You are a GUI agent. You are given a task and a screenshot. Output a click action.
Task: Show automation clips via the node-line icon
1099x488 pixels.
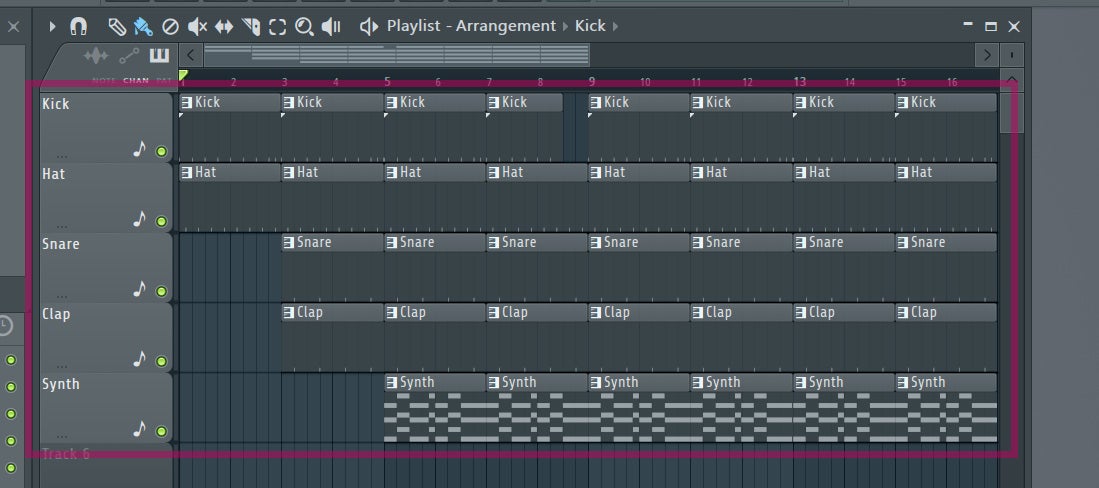coord(129,55)
